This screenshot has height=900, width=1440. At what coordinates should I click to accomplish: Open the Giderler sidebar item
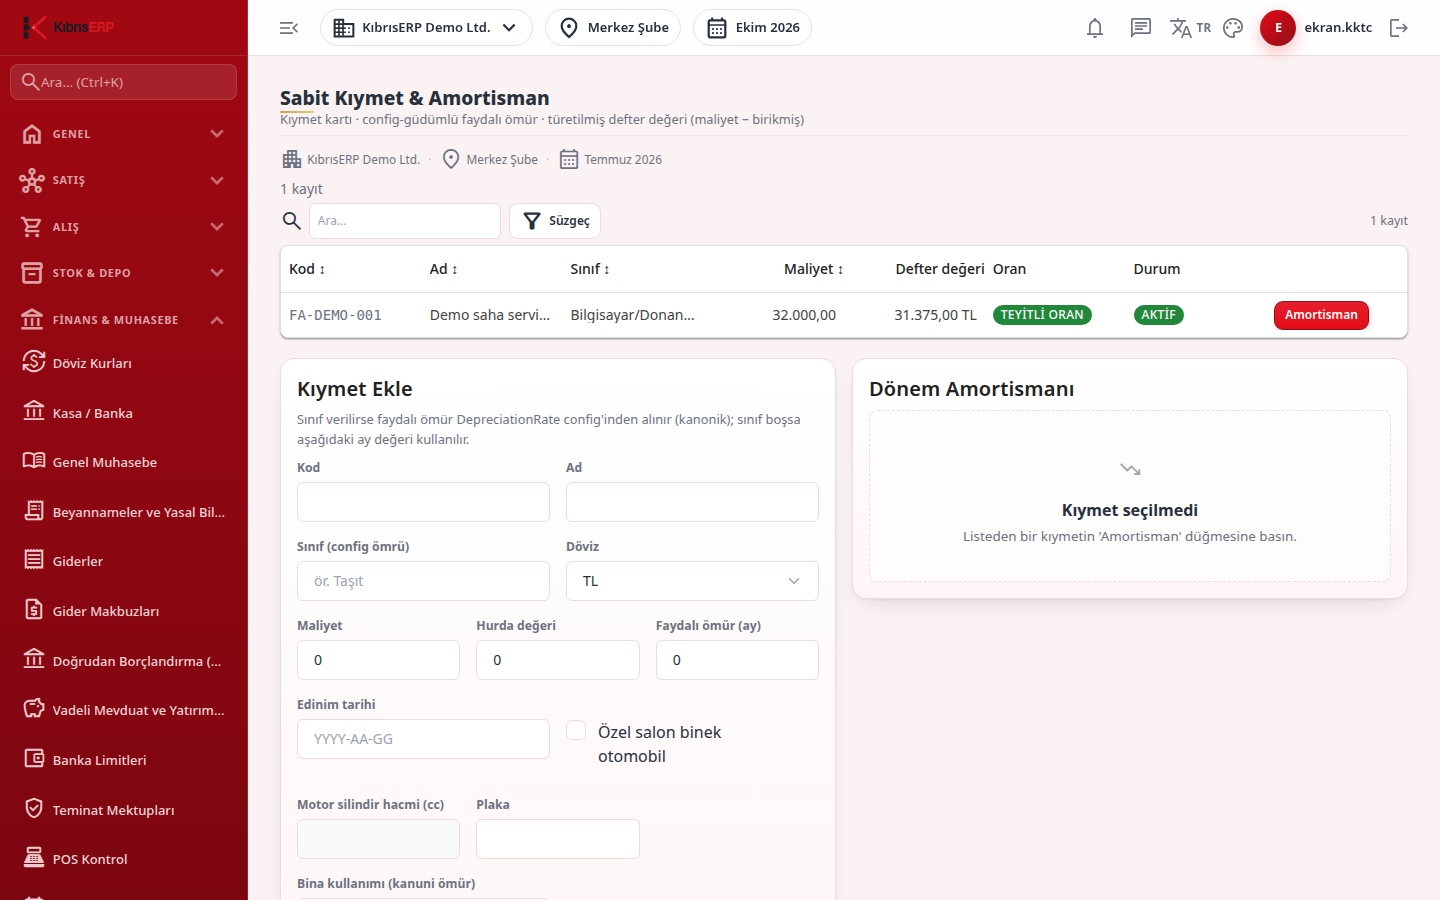point(124,561)
